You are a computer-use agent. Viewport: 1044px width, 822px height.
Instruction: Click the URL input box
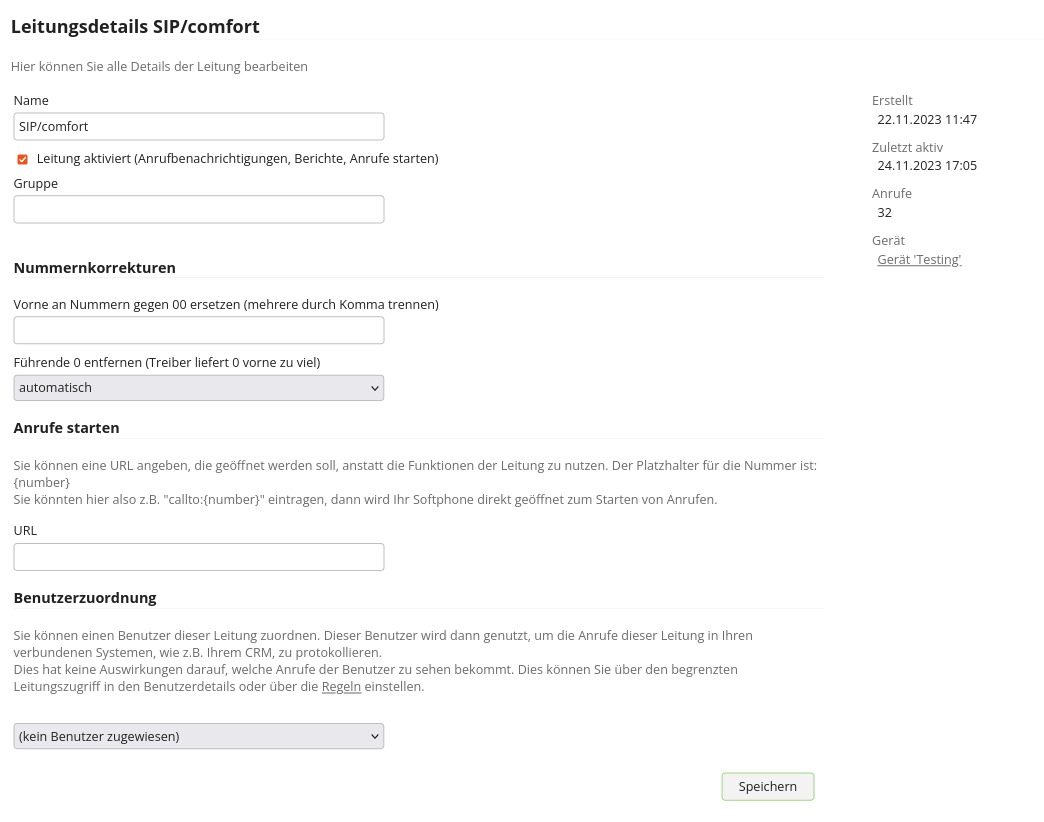click(x=199, y=557)
